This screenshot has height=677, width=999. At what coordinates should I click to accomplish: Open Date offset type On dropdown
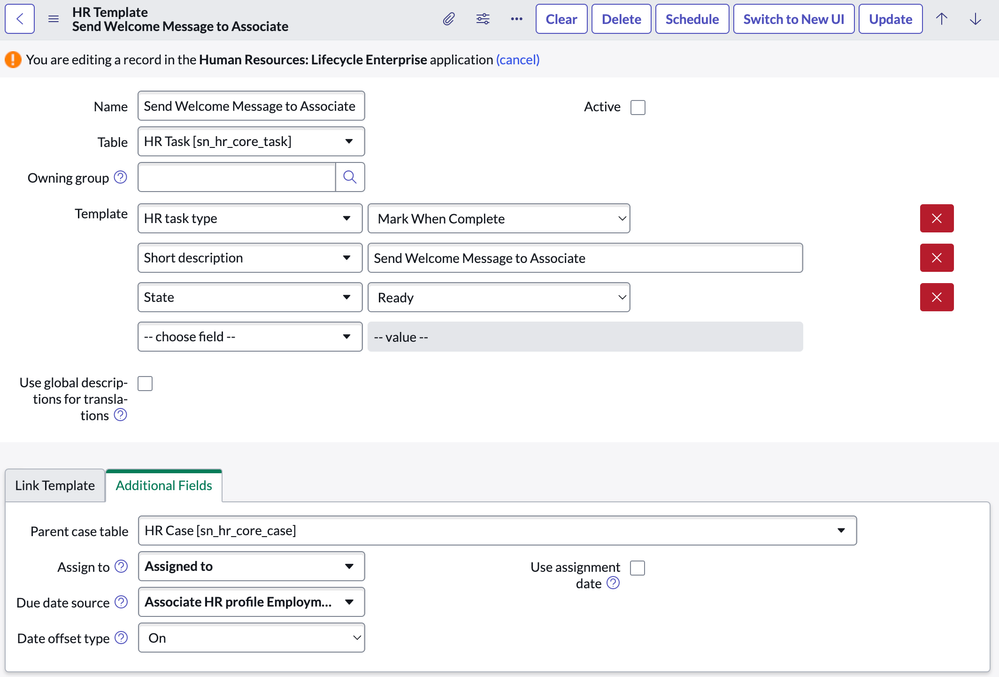[251, 638]
